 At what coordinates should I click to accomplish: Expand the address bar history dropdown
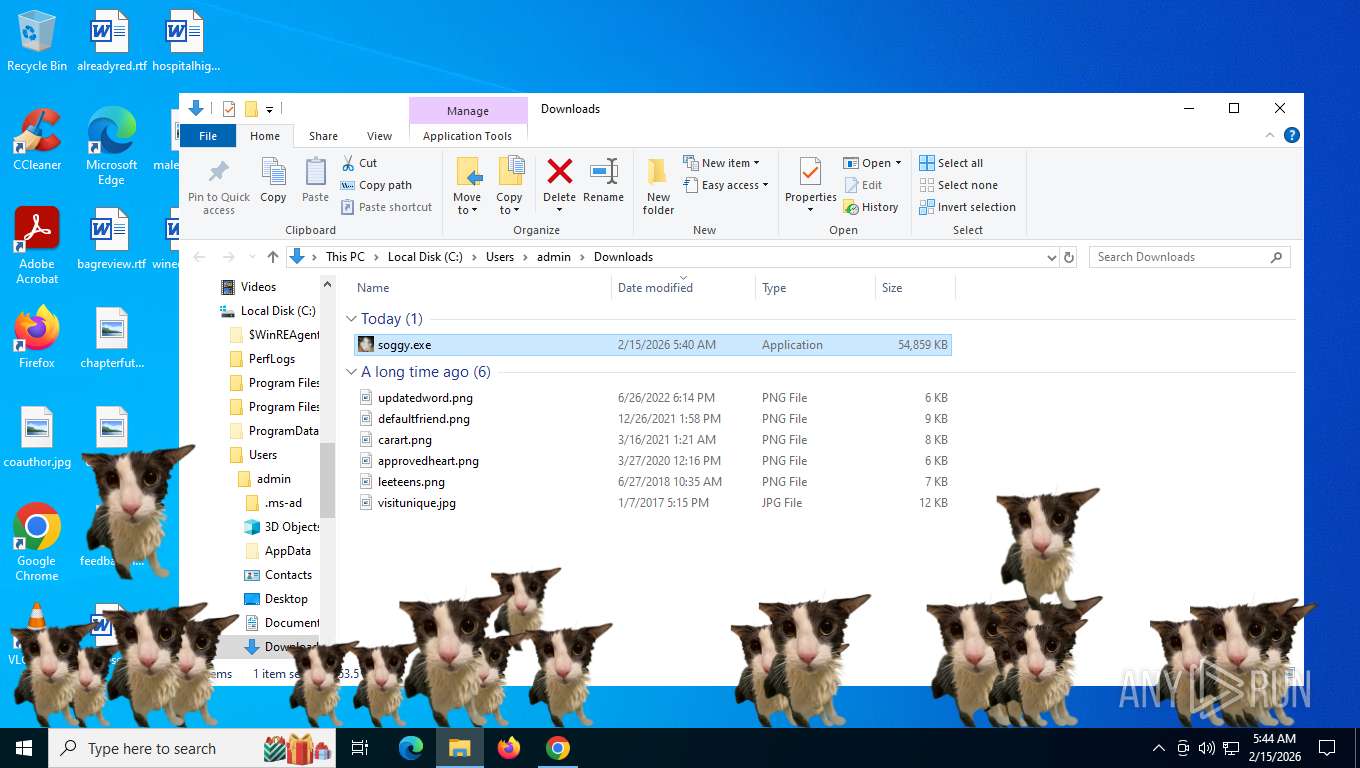1051,257
